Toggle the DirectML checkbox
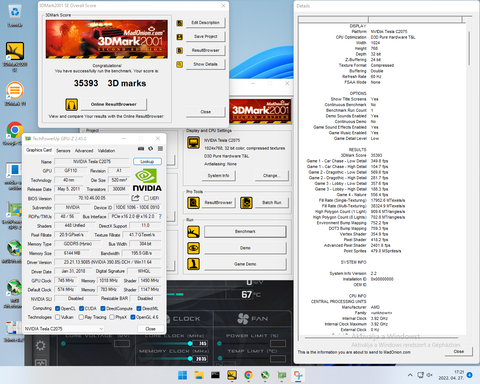The image size is (480, 384). 139,309
